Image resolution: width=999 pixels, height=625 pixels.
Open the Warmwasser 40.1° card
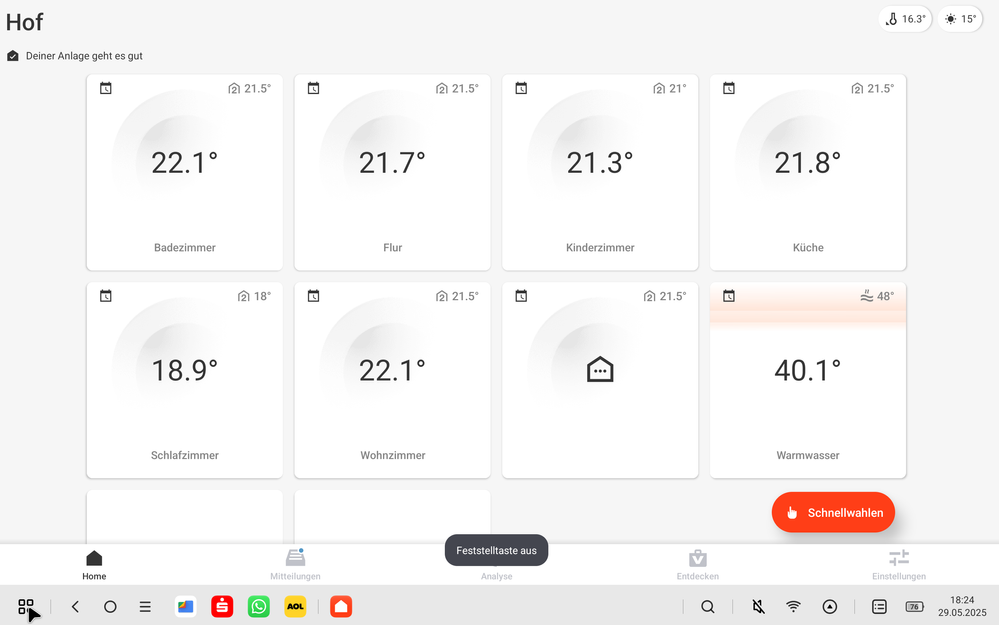808,380
